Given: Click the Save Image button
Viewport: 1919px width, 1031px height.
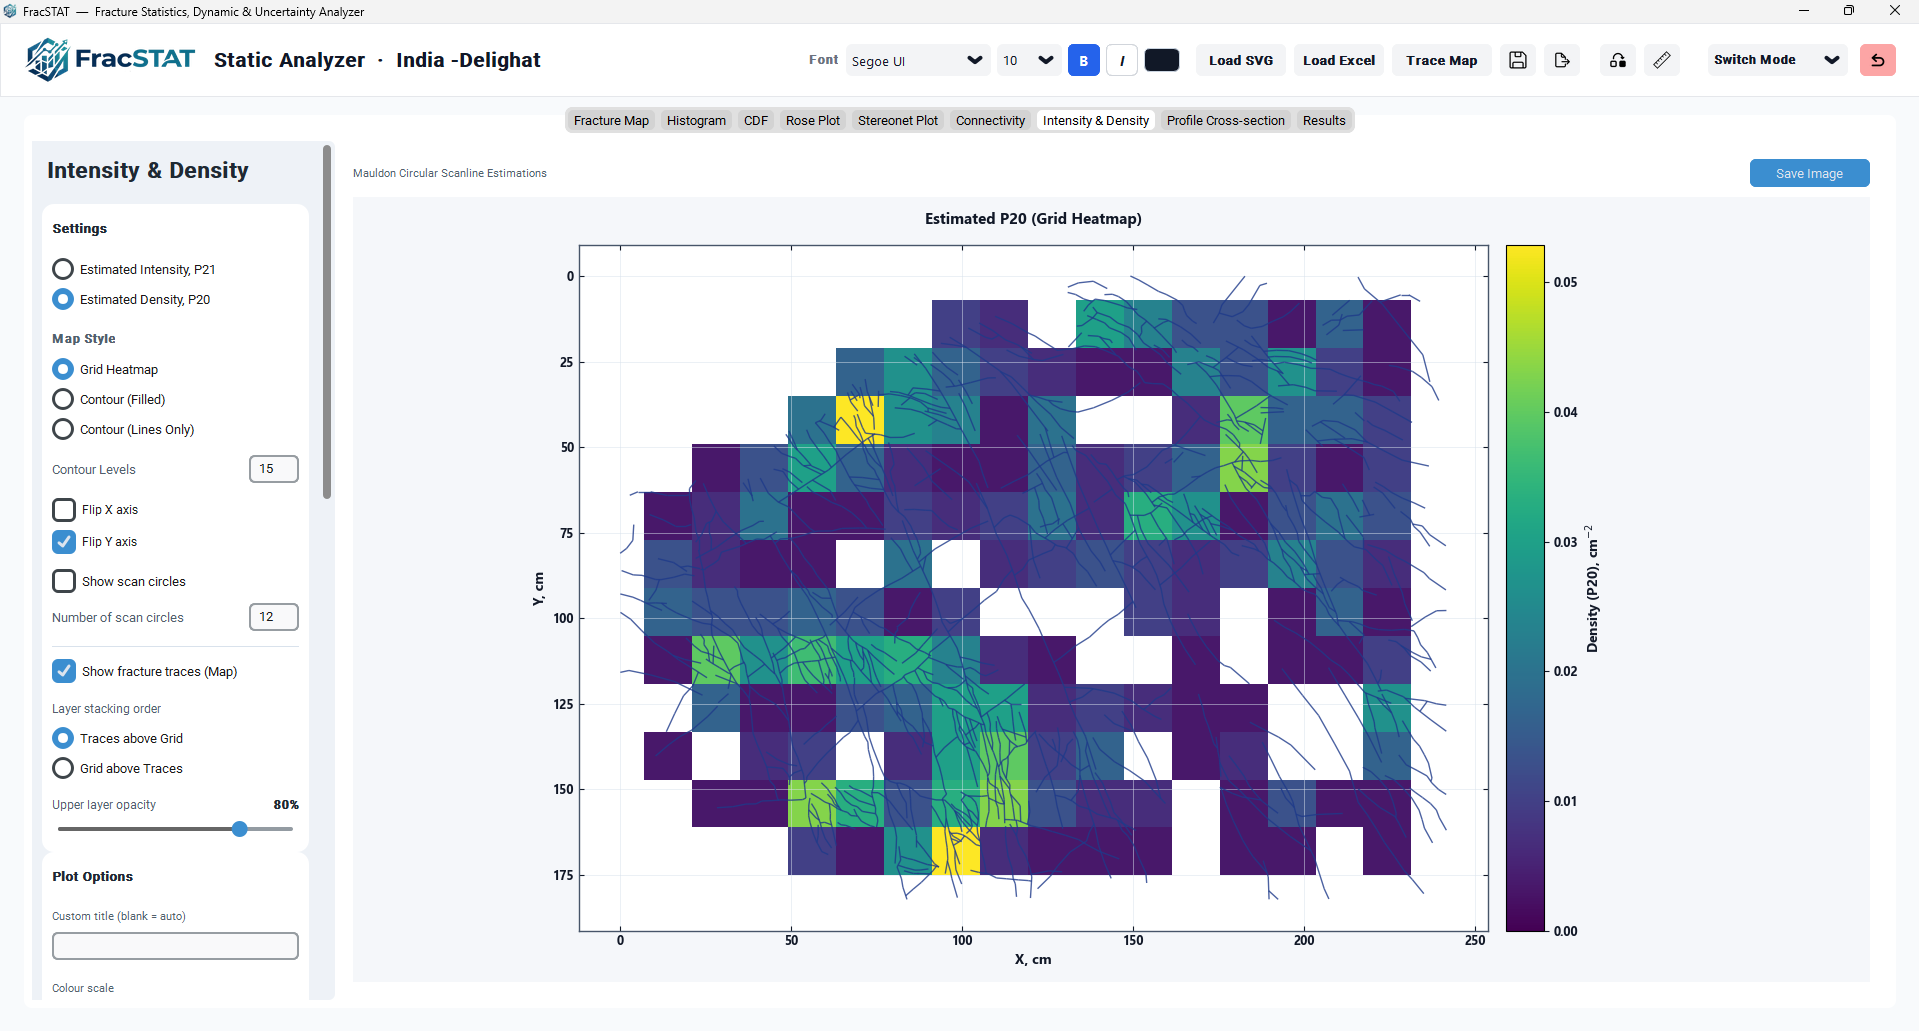Looking at the screenshot, I should 1809,173.
